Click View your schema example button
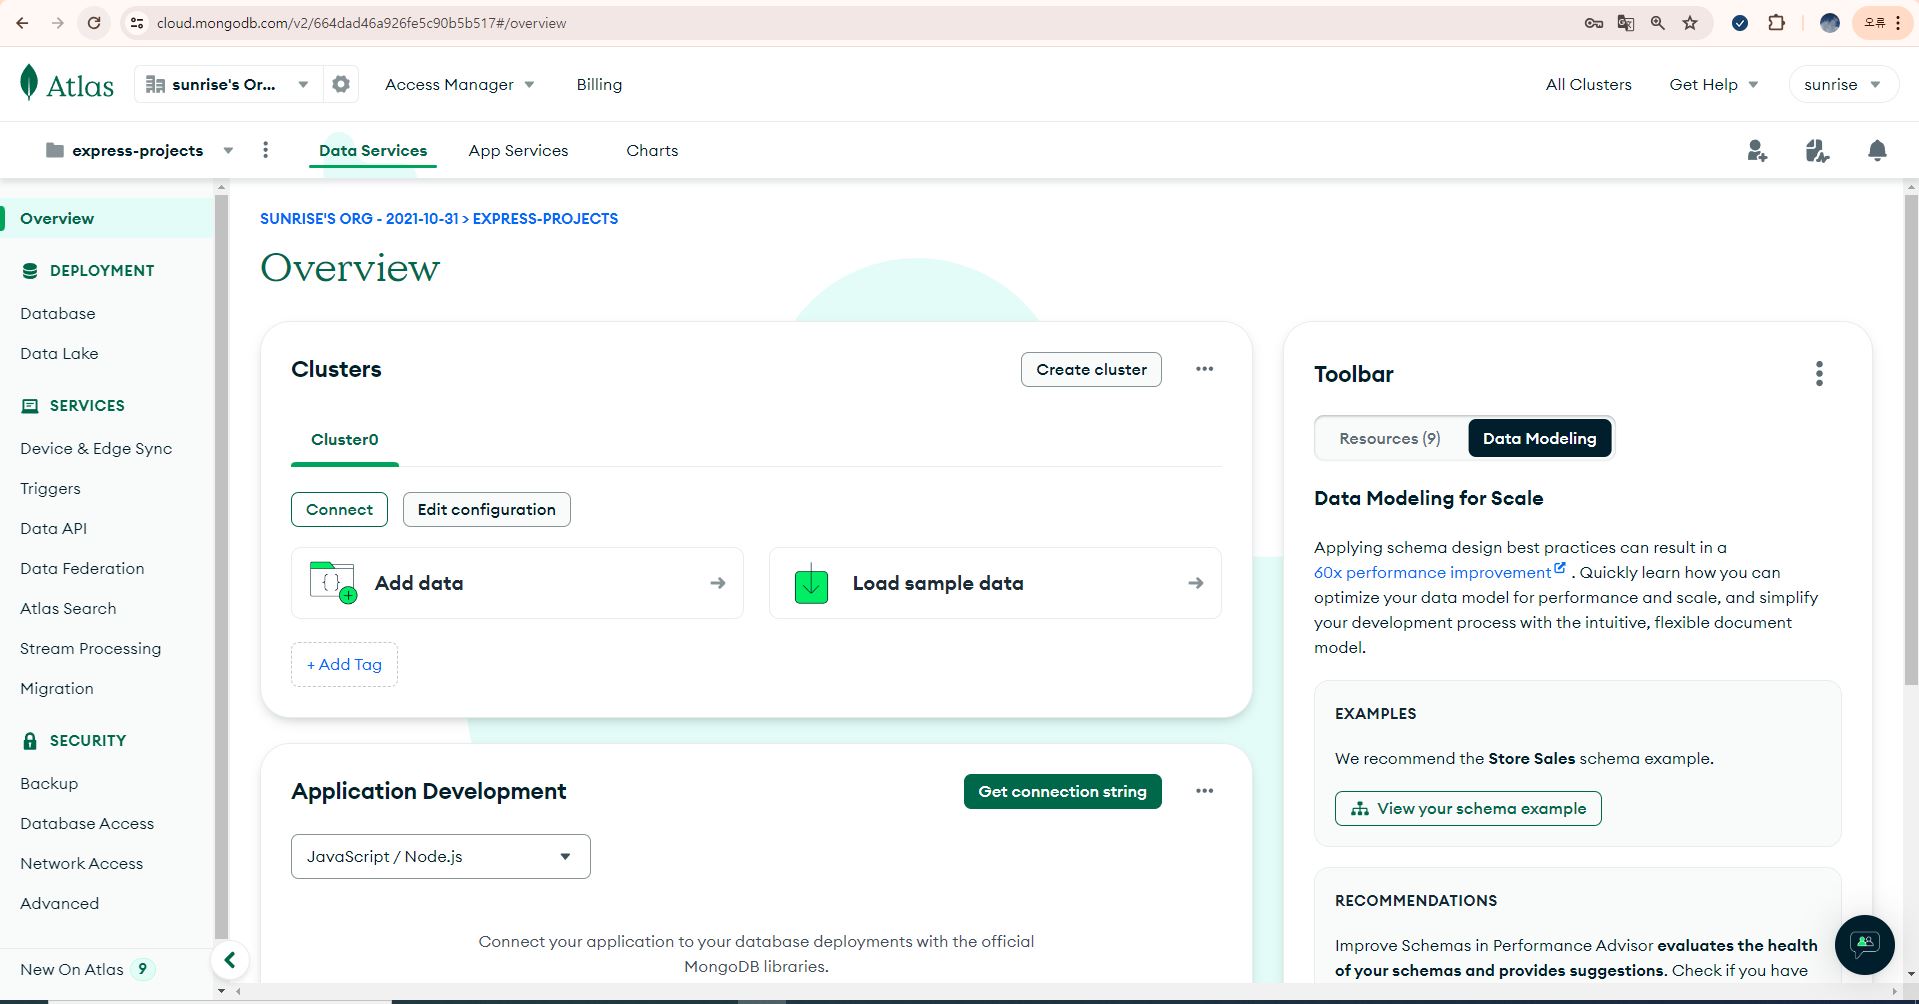The image size is (1919, 1004). pyautogui.click(x=1468, y=809)
